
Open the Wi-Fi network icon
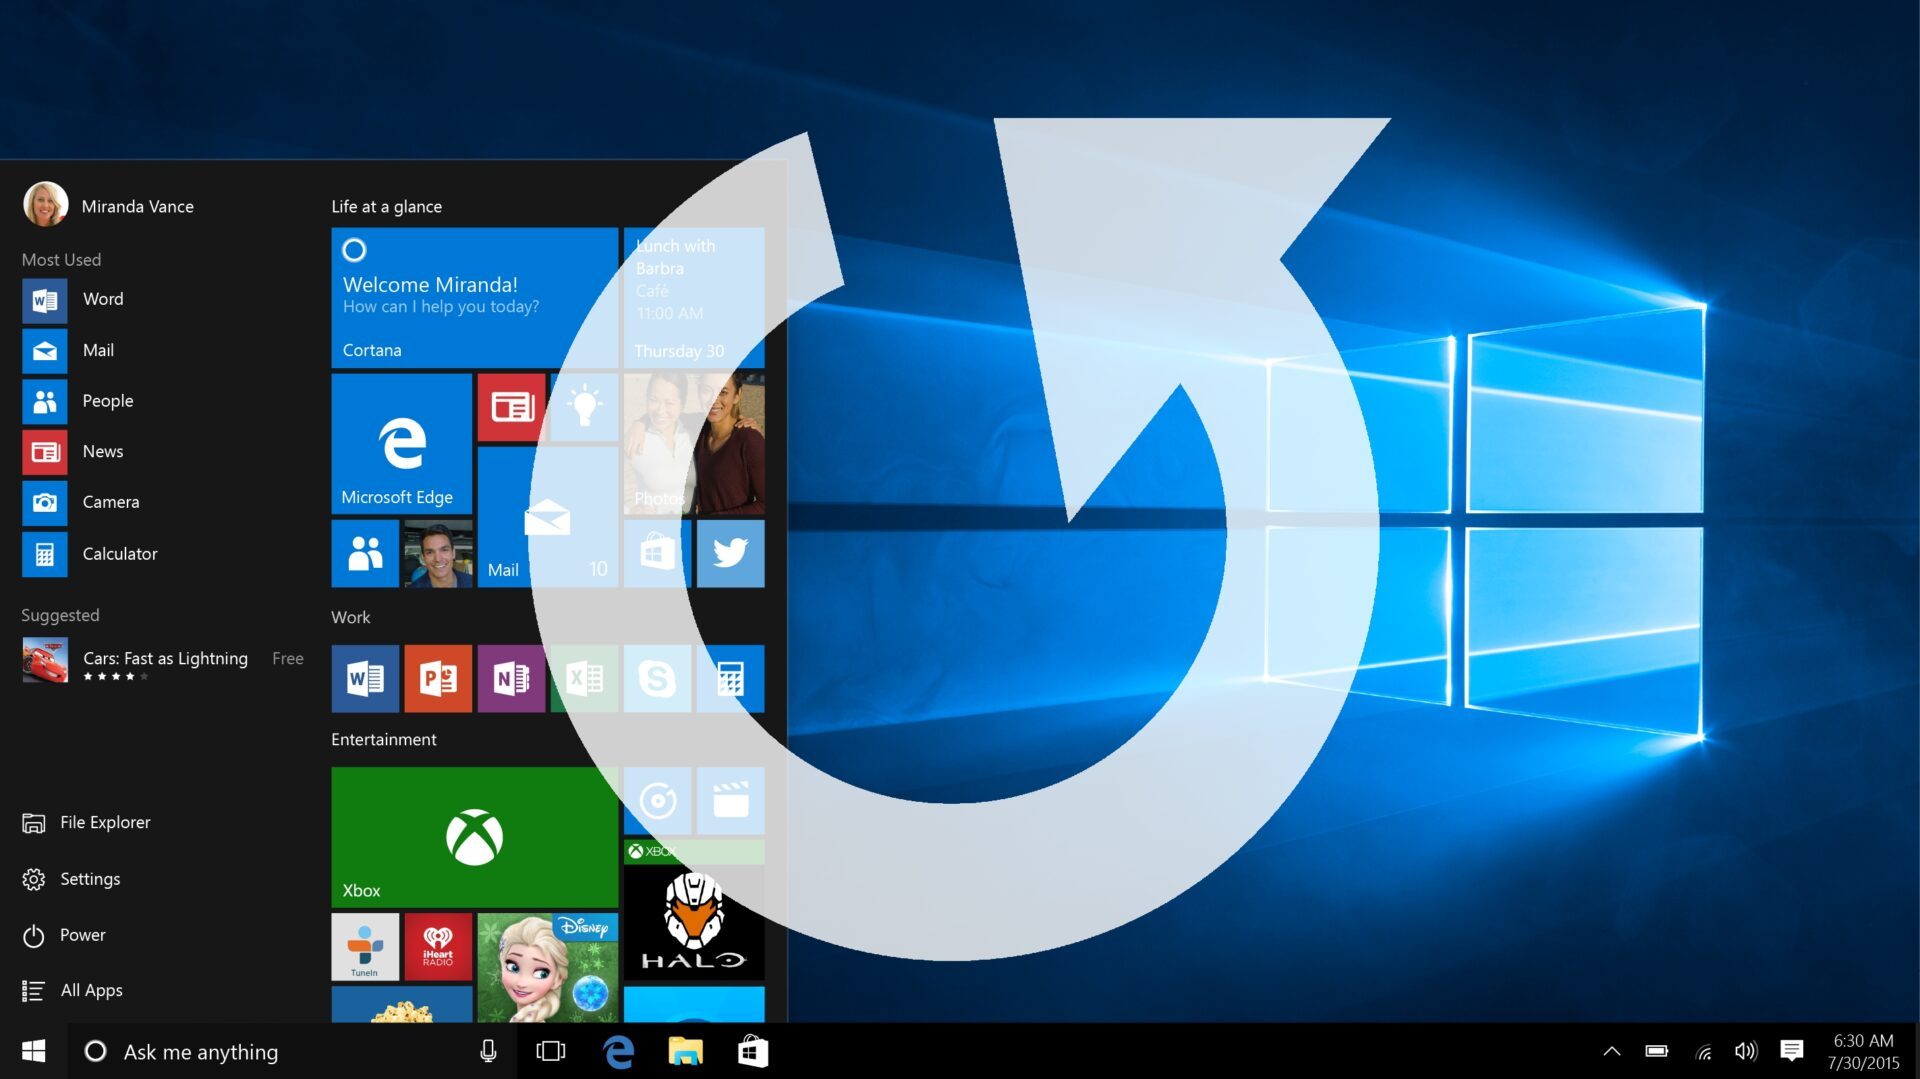(x=1704, y=1051)
